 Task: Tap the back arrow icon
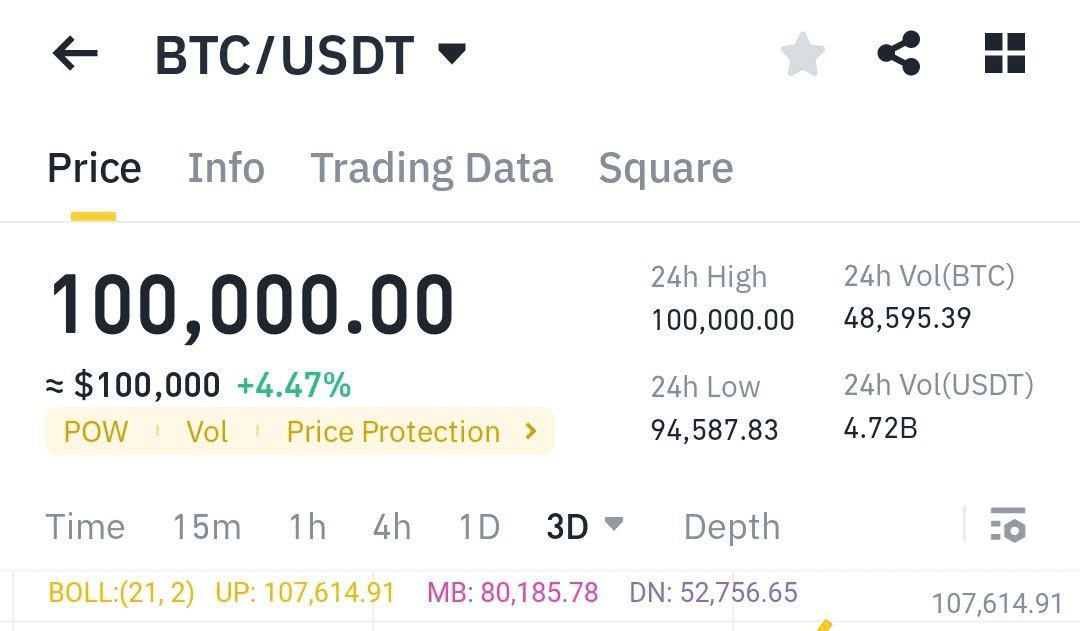click(75, 54)
